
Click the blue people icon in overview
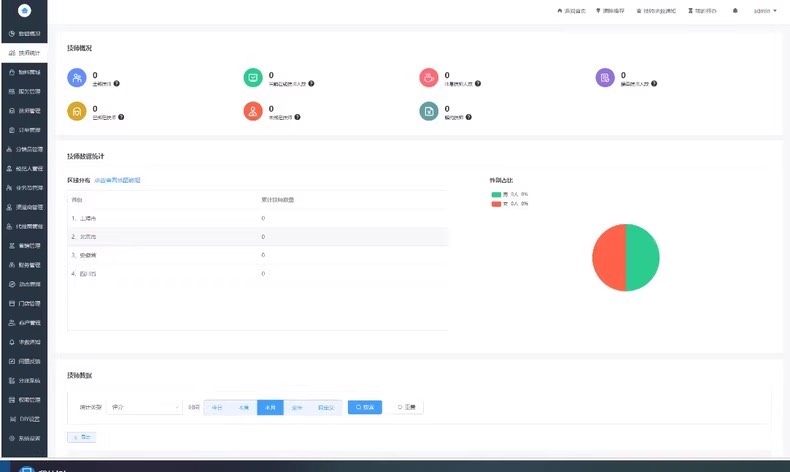[77, 78]
